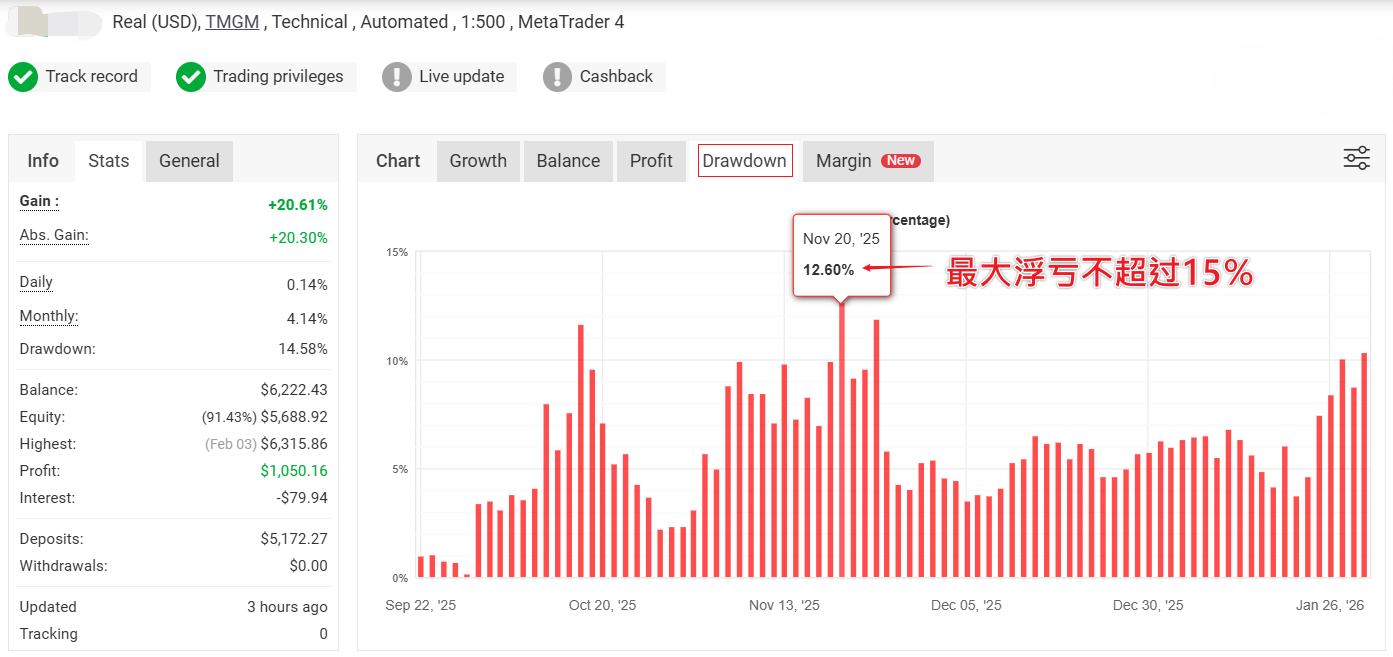
Task: Click the Cashback exclamation icon
Action: (557, 76)
